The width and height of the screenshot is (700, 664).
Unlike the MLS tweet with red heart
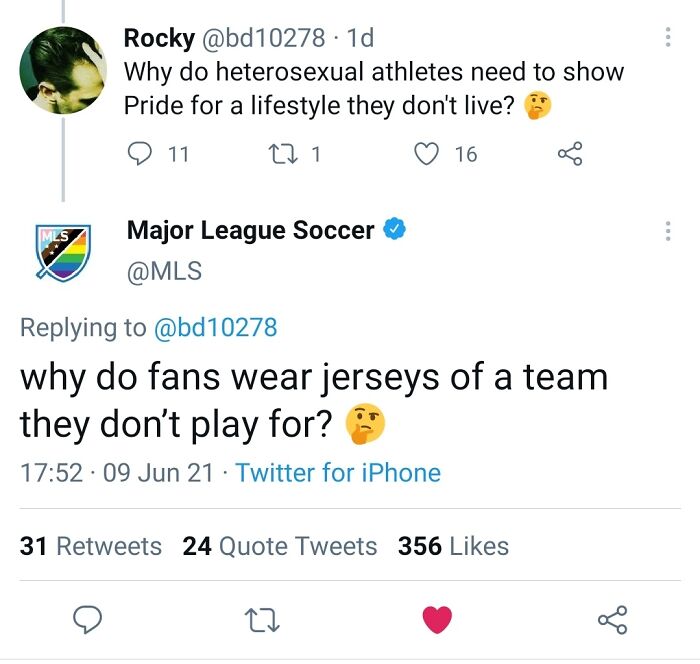437,621
